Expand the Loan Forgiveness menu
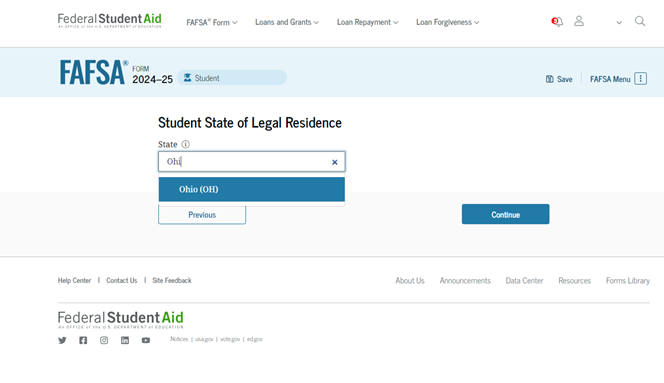The width and height of the screenshot is (664, 383). click(x=447, y=22)
